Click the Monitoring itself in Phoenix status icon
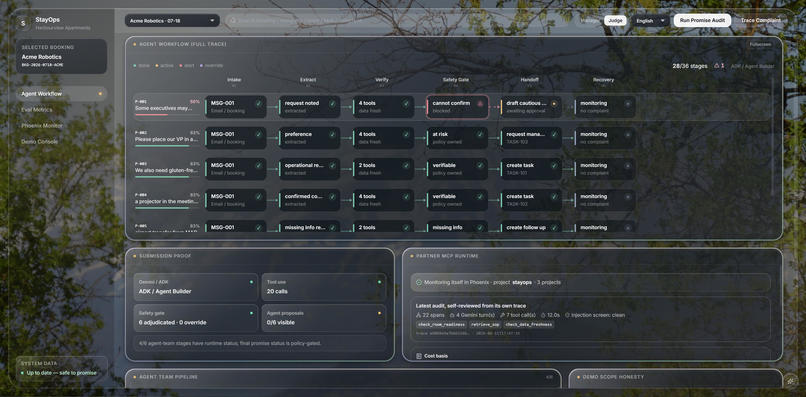806x397 pixels. click(419, 282)
